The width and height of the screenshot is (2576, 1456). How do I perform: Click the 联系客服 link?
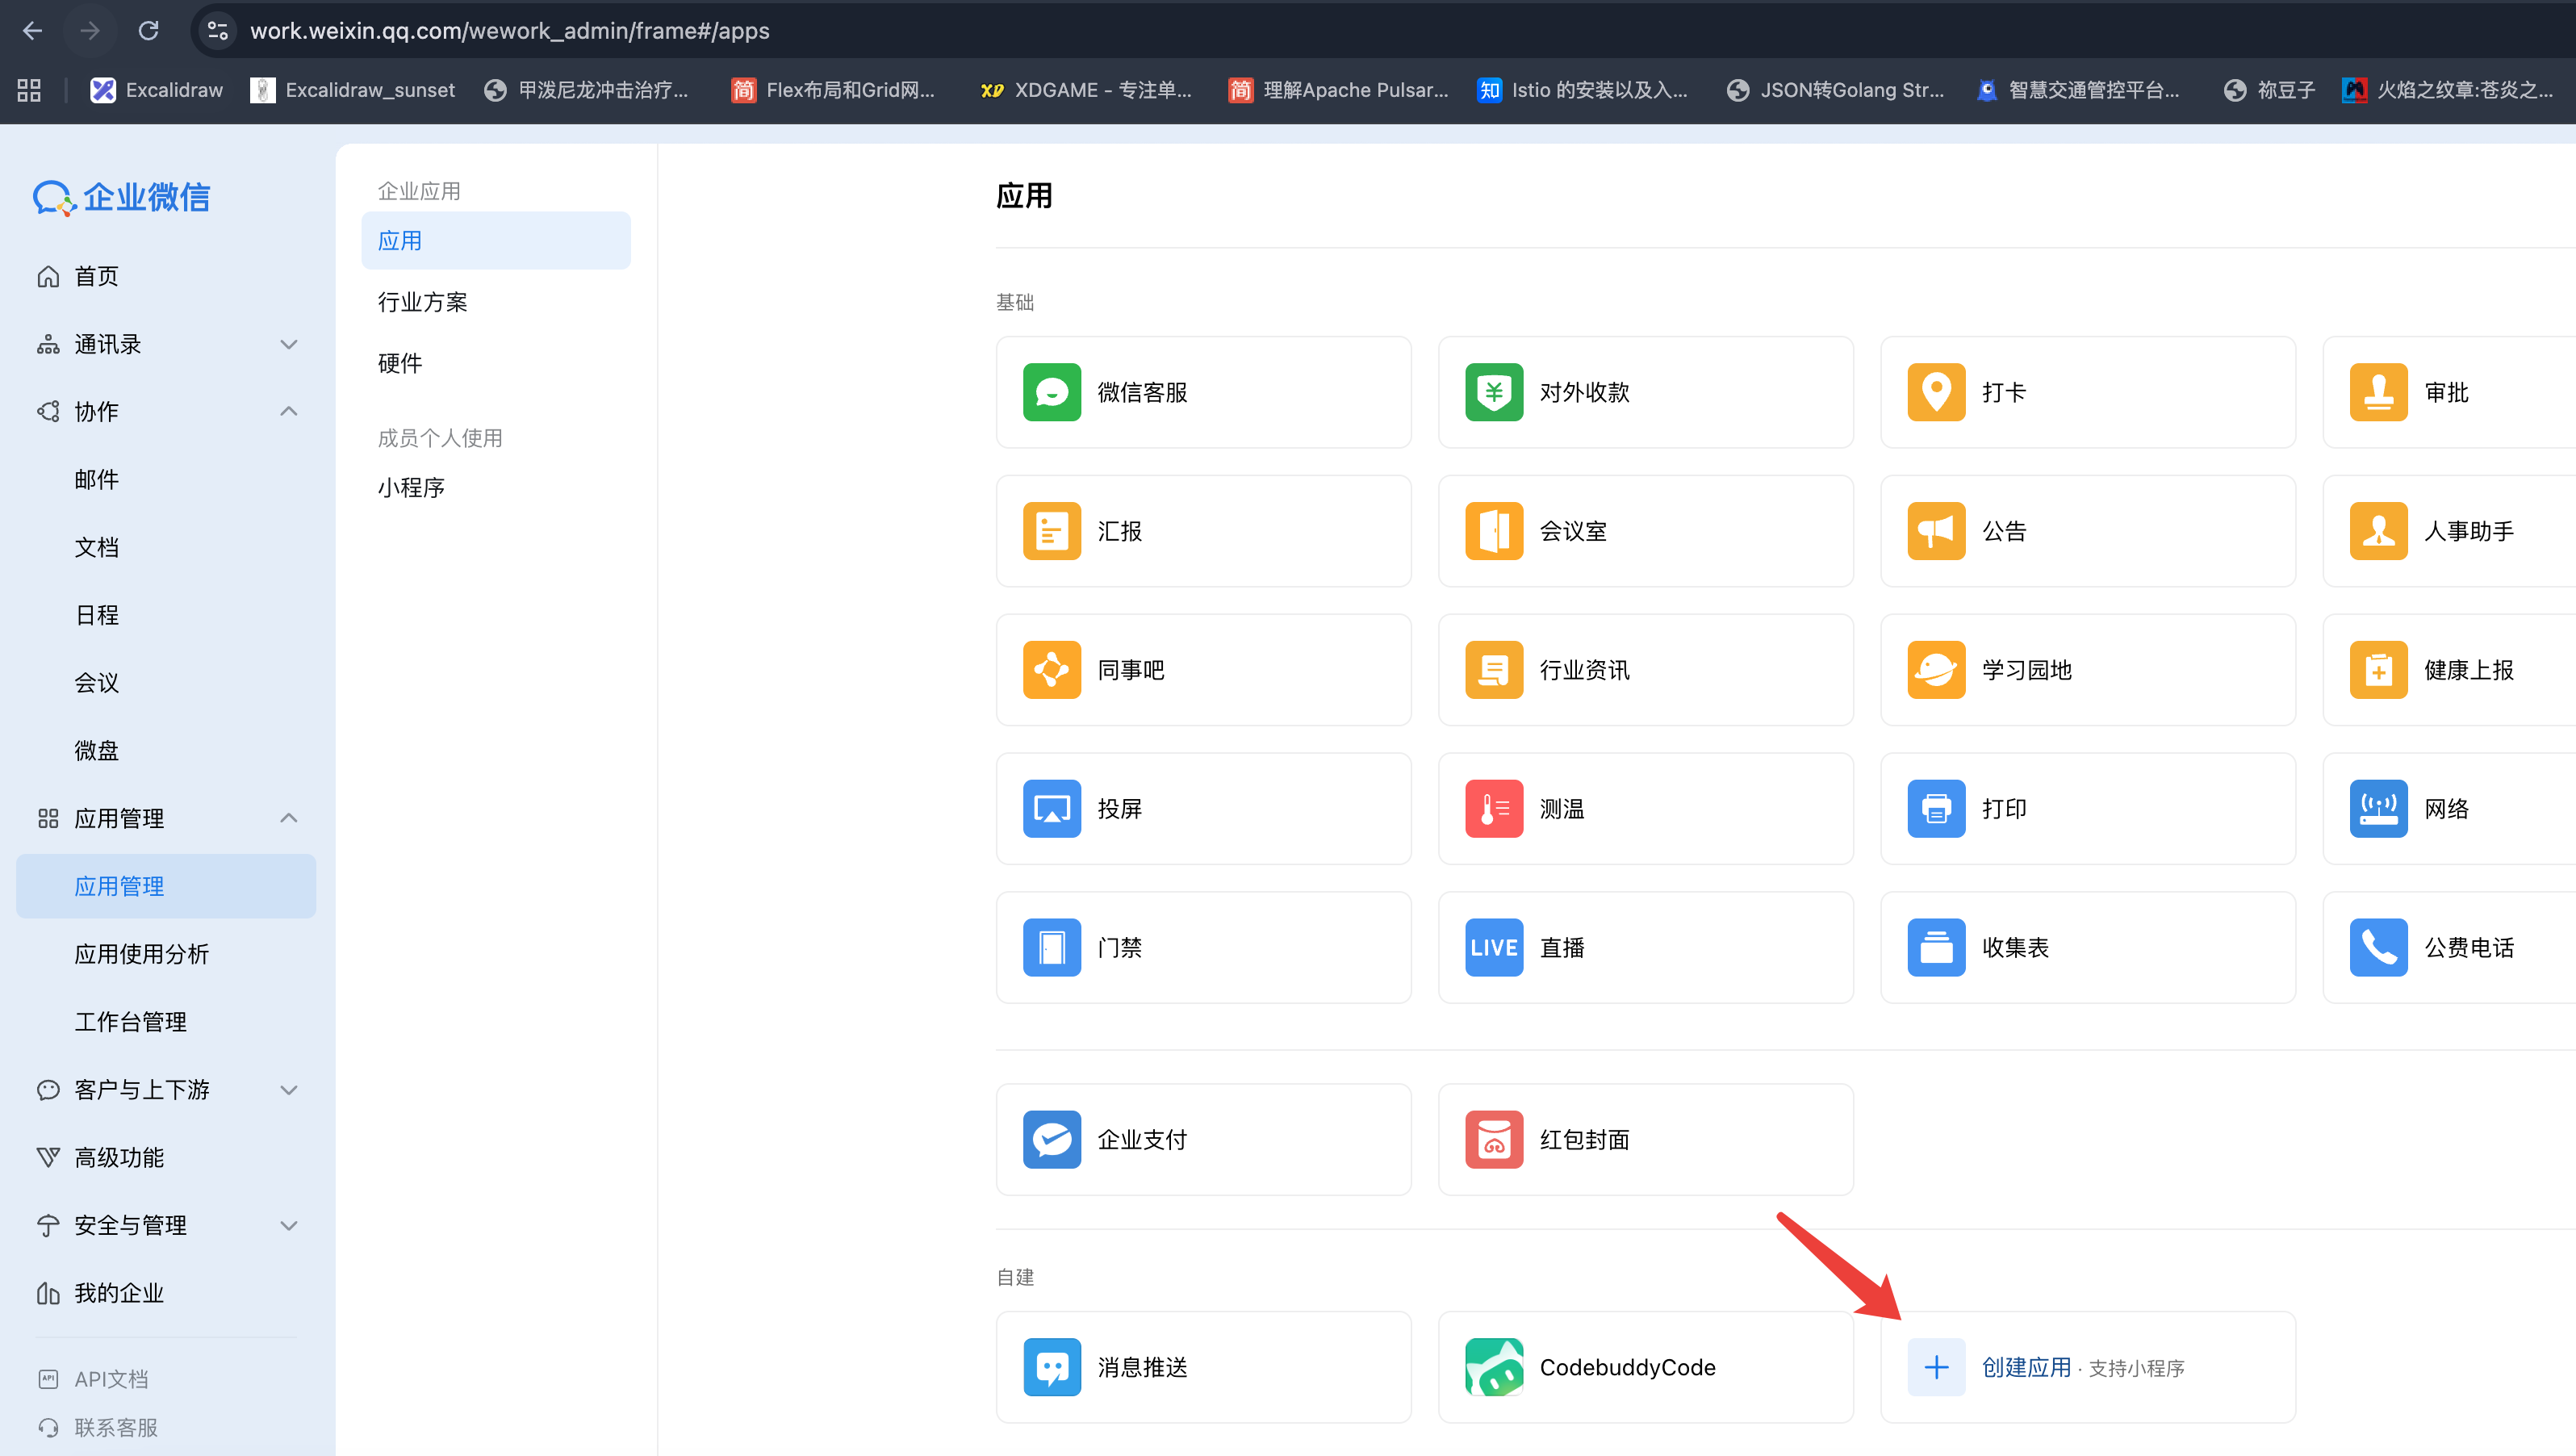tap(115, 1427)
